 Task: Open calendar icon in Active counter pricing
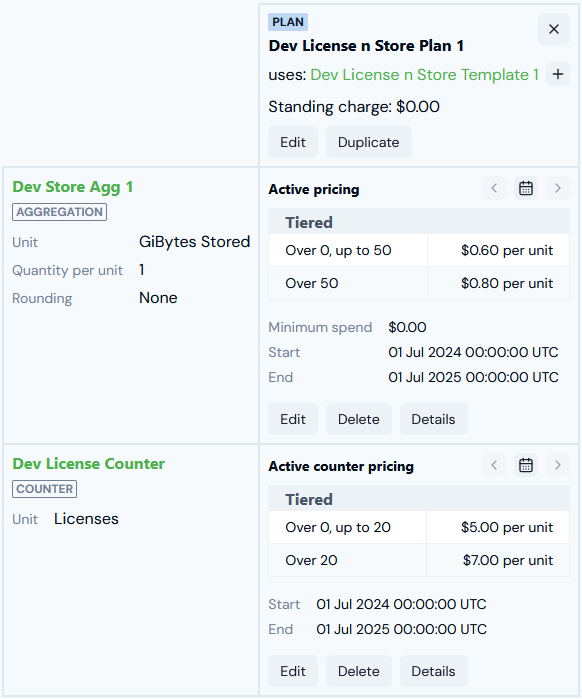[526, 465]
